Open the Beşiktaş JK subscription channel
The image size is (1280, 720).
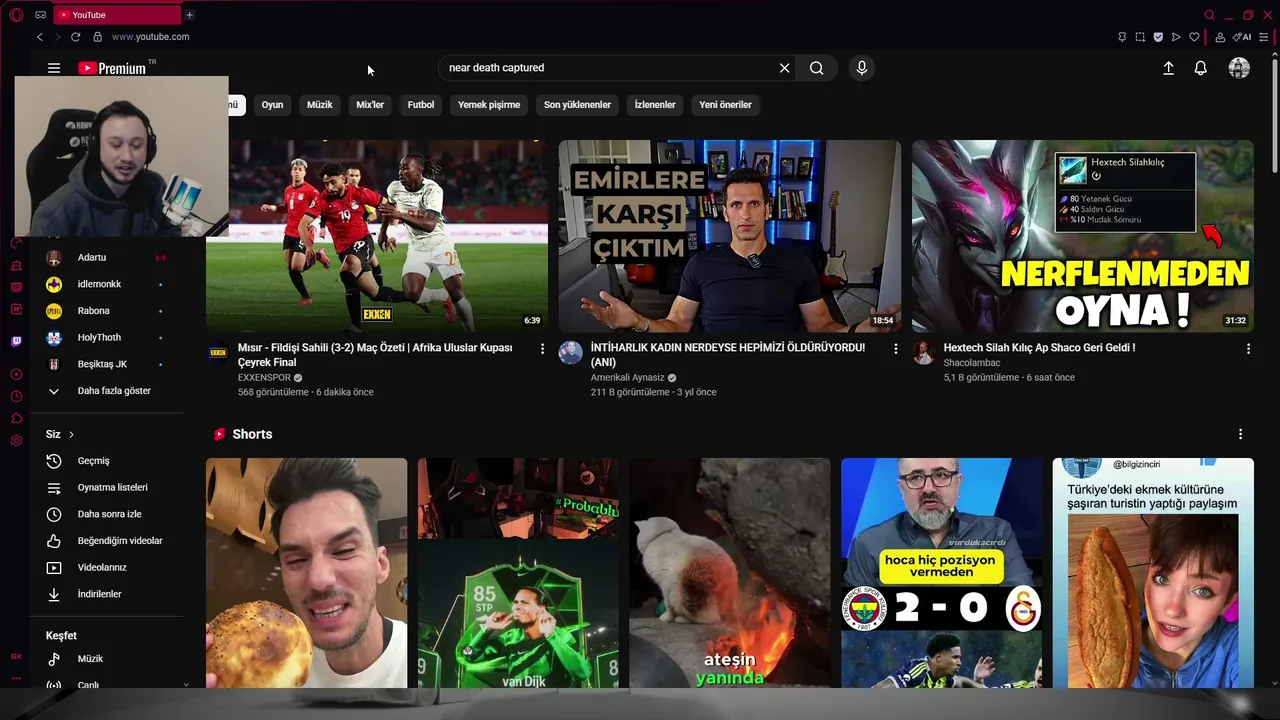point(107,364)
